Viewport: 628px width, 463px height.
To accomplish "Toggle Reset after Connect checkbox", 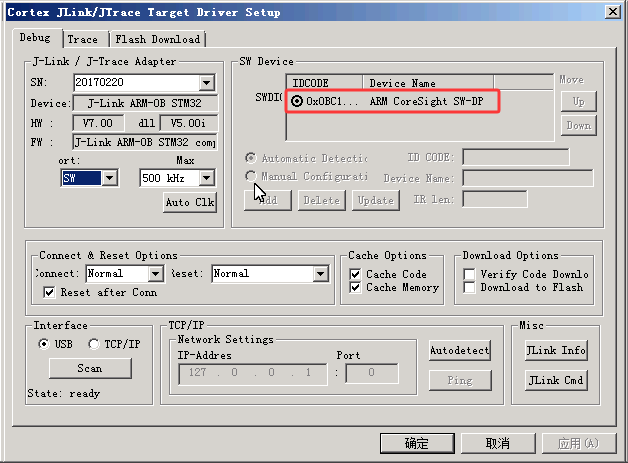I will click(49, 292).
